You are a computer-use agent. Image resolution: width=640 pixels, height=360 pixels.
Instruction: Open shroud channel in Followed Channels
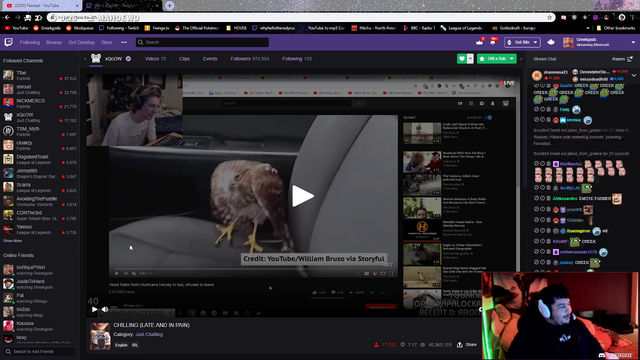40,89
